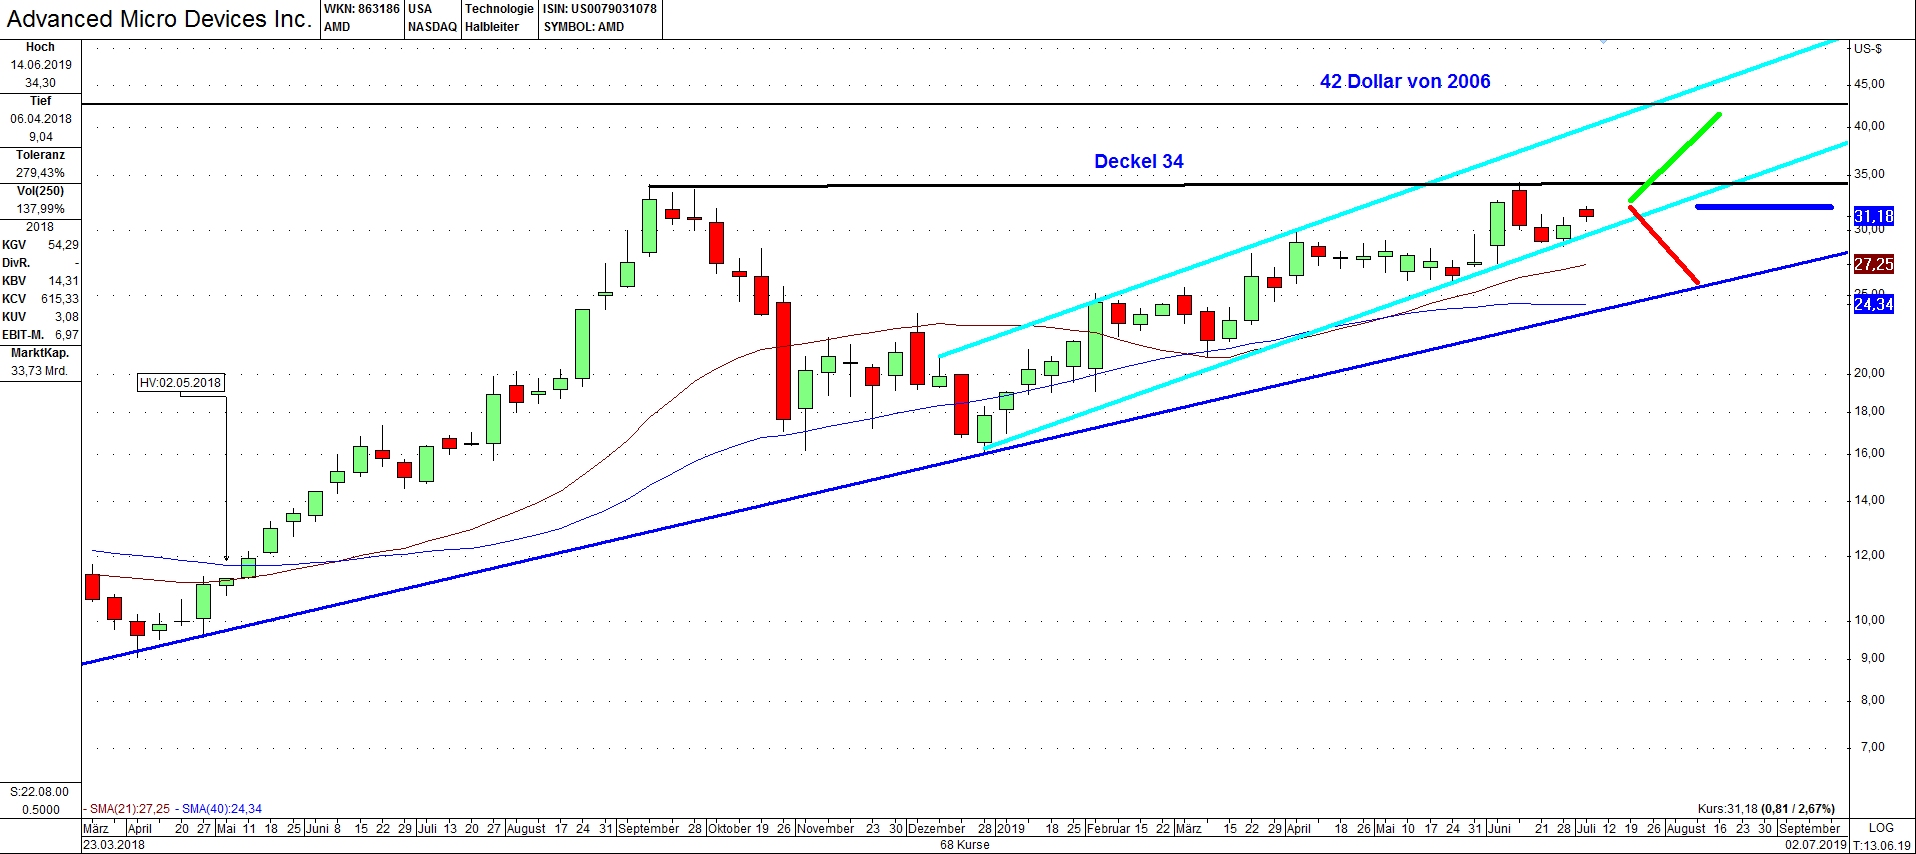Click the 'Toleranz' header

[x=40, y=155]
